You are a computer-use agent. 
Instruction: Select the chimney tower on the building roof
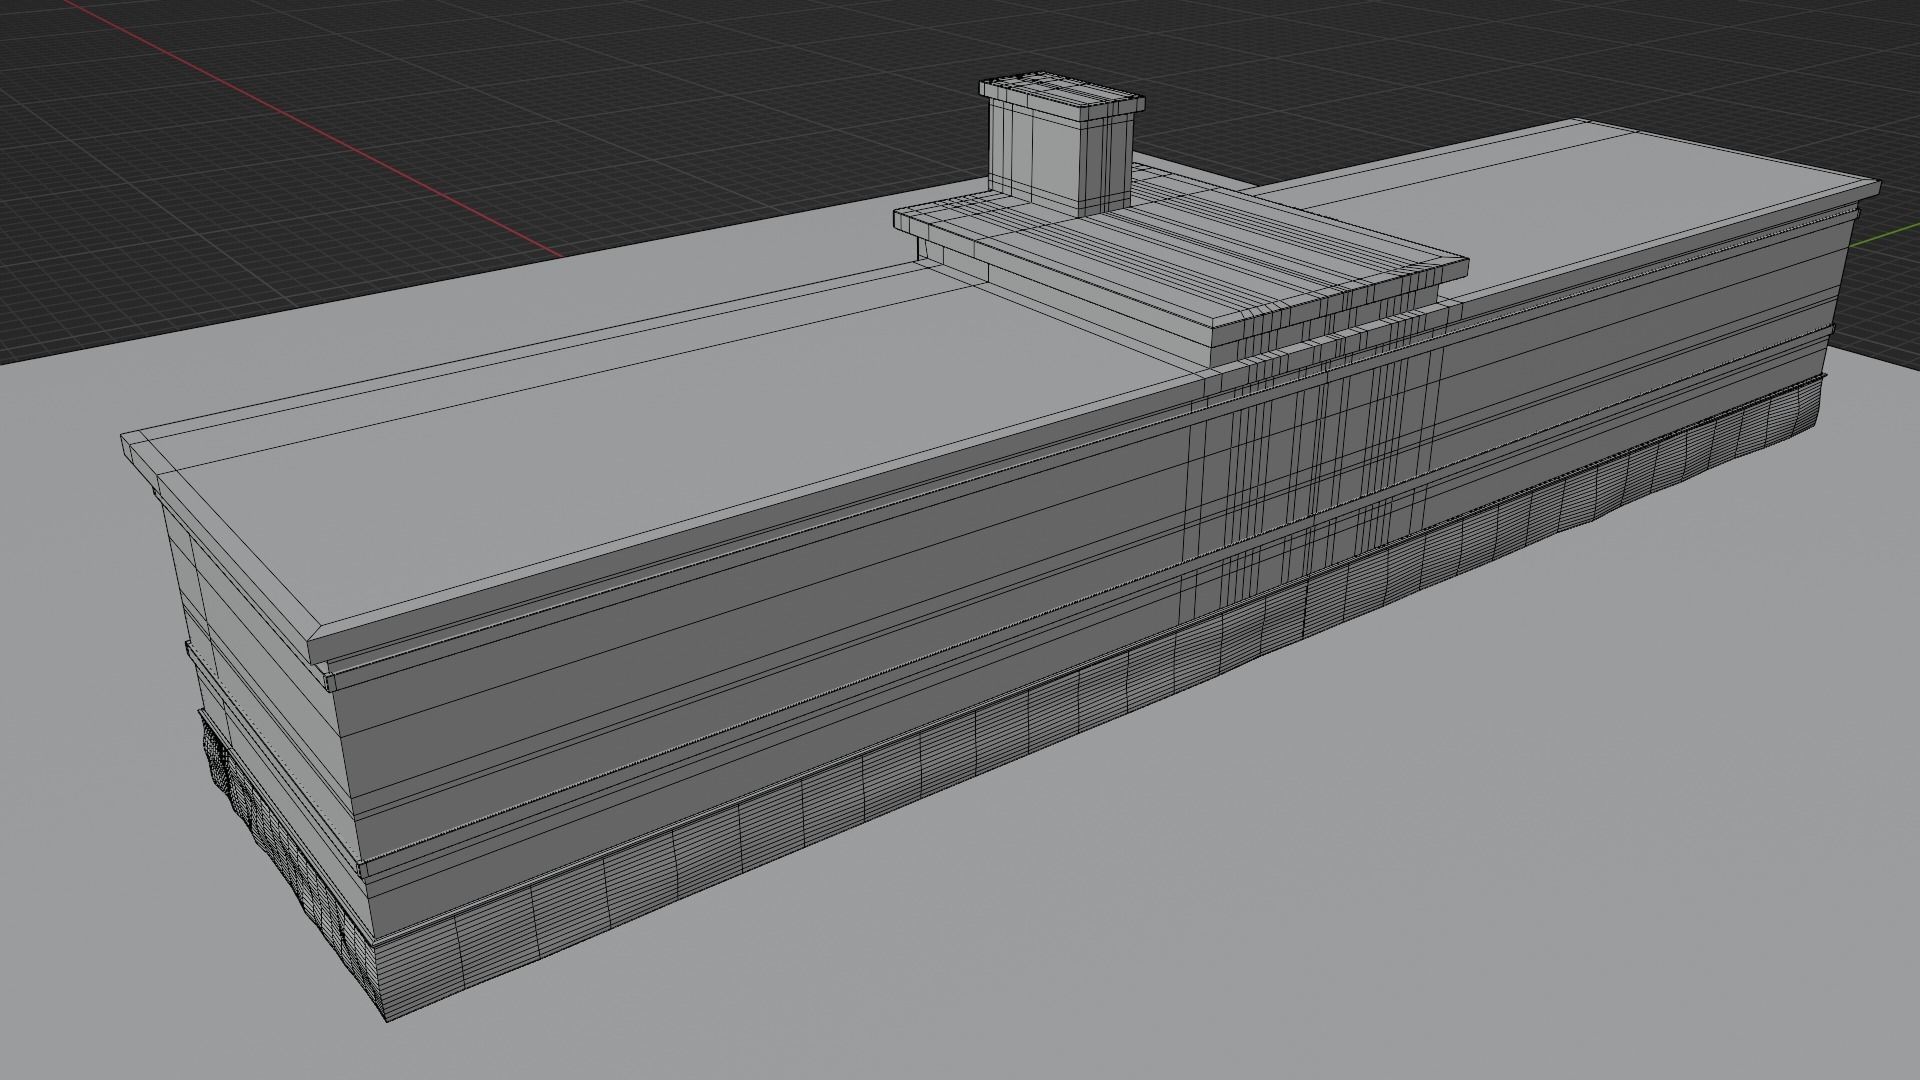point(1060,145)
